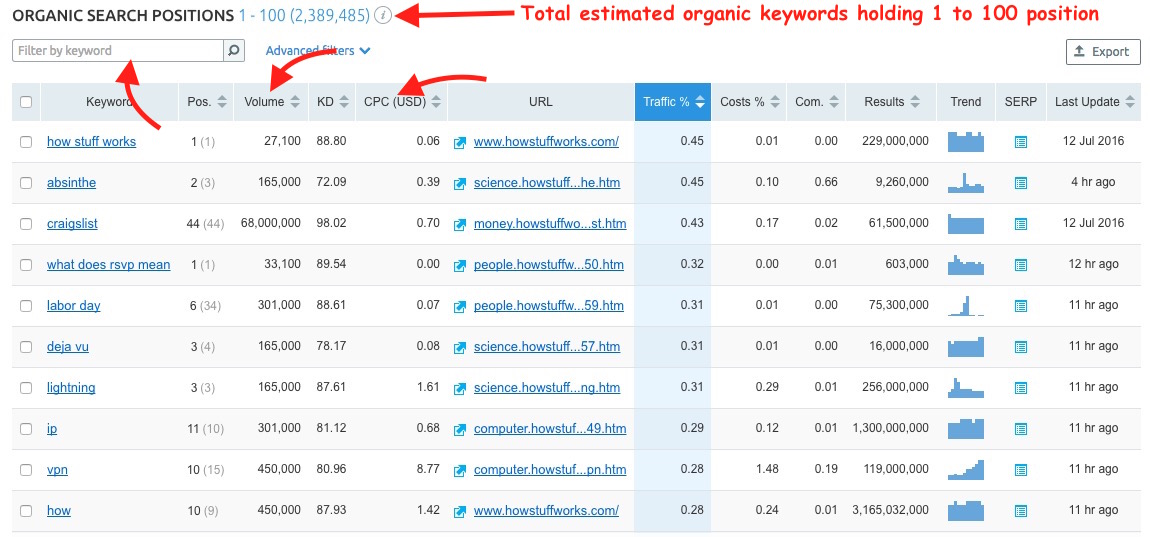Viewport: 1150px width, 537px height.
Task: Select the checkbox beside the ip keyword
Action: pos(26,429)
